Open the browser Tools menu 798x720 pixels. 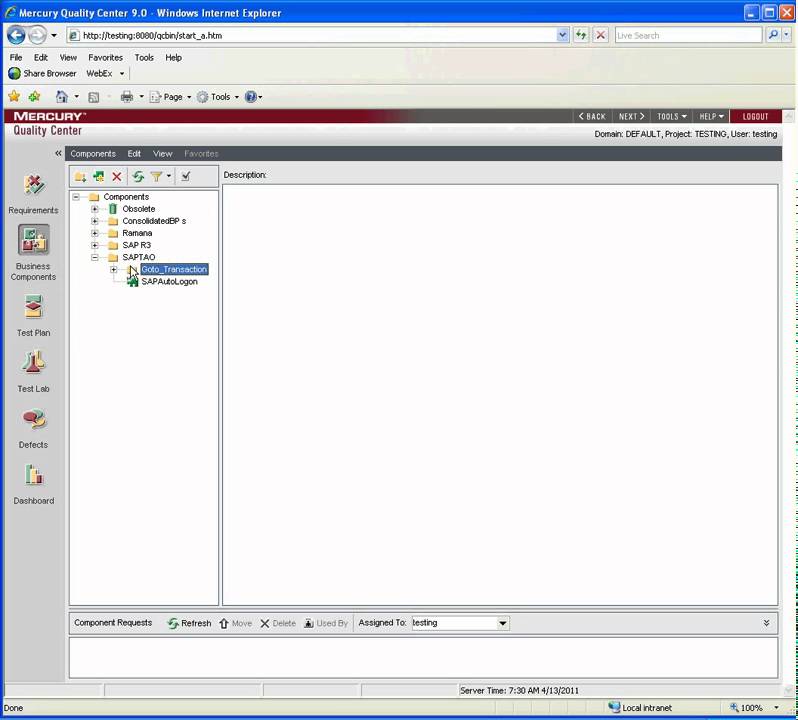tap(144, 57)
